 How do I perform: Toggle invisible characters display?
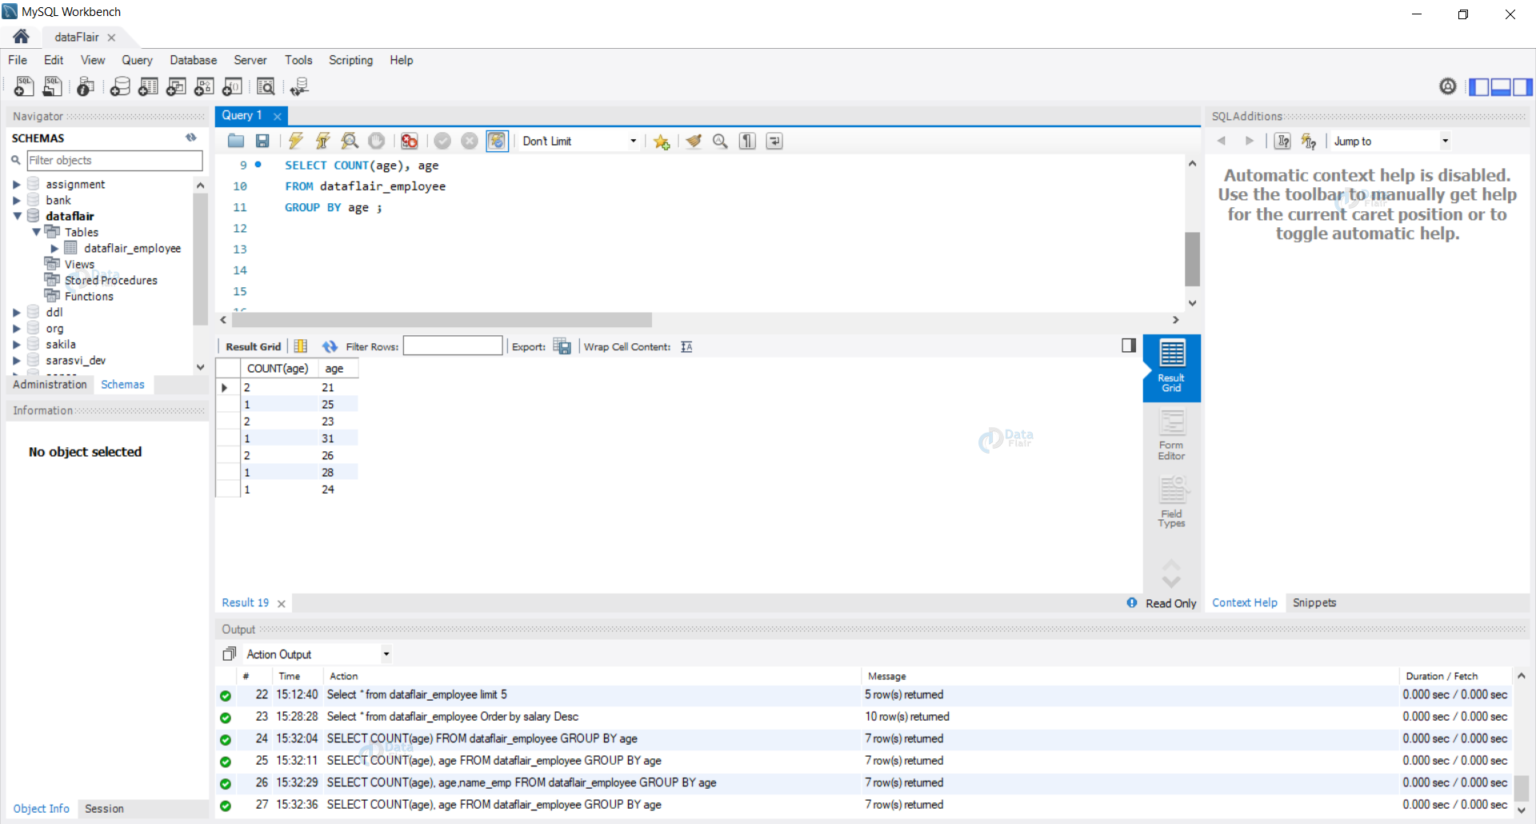point(747,141)
